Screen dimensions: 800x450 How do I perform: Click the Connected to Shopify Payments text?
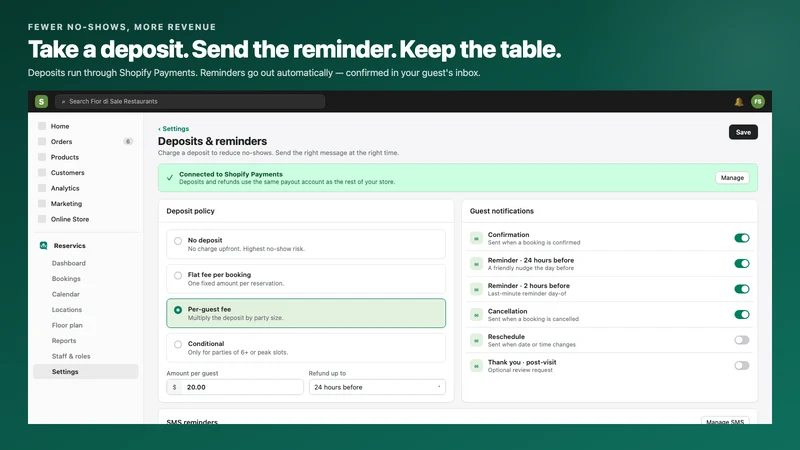tap(231, 174)
